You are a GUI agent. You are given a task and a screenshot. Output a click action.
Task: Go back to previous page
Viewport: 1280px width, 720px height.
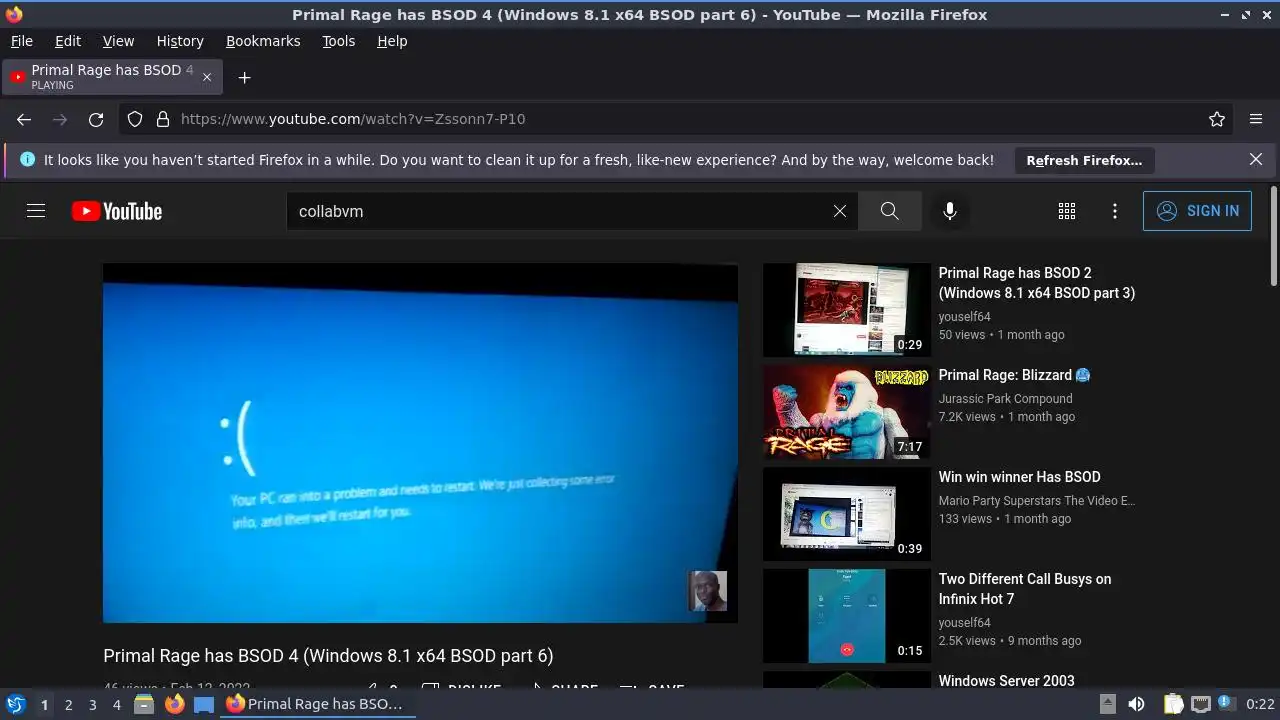pos(24,119)
